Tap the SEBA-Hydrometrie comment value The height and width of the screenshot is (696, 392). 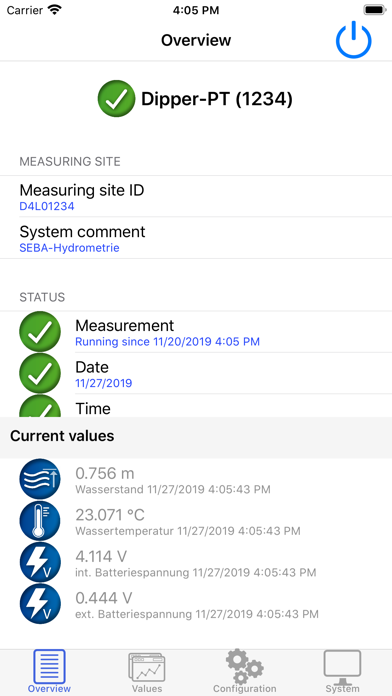(x=69, y=248)
